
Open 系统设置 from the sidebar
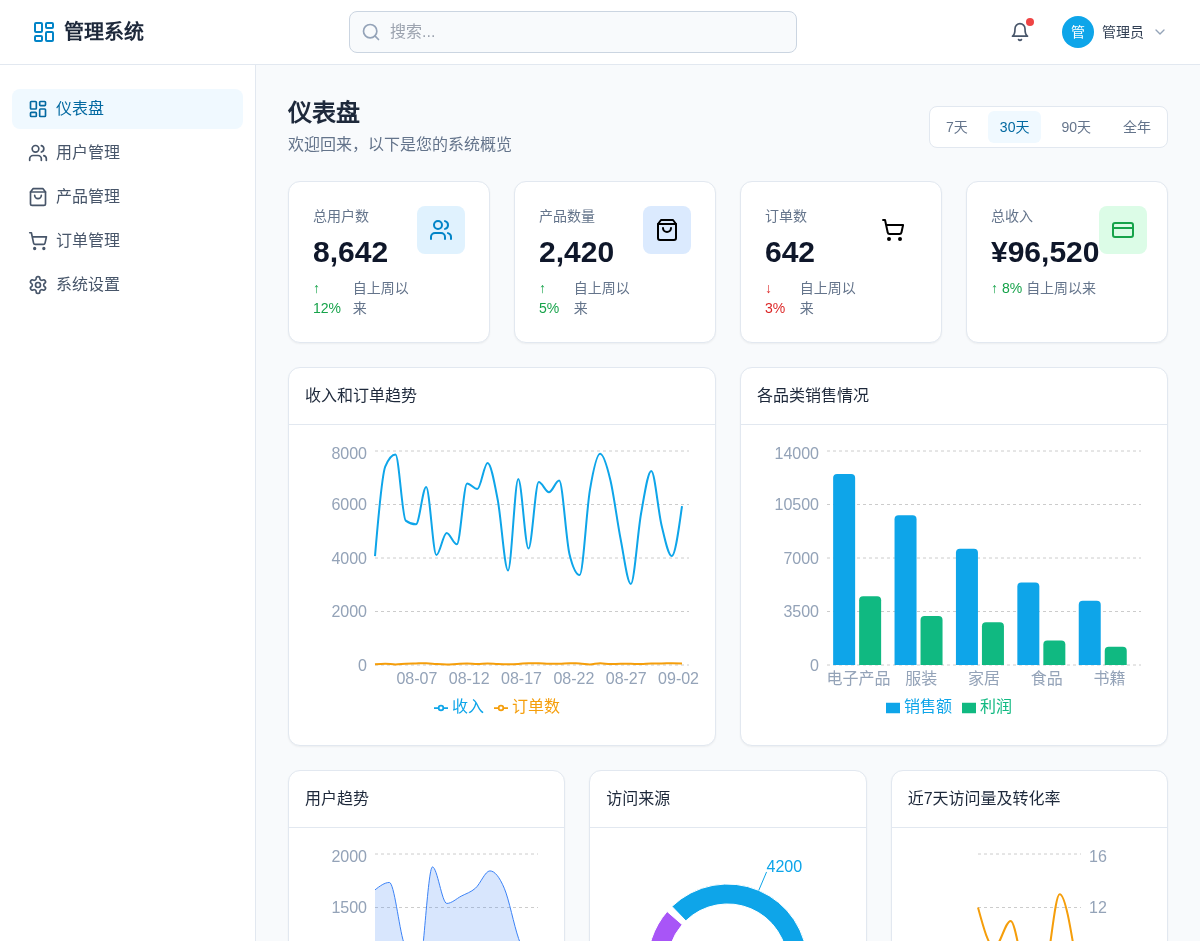(x=88, y=285)
